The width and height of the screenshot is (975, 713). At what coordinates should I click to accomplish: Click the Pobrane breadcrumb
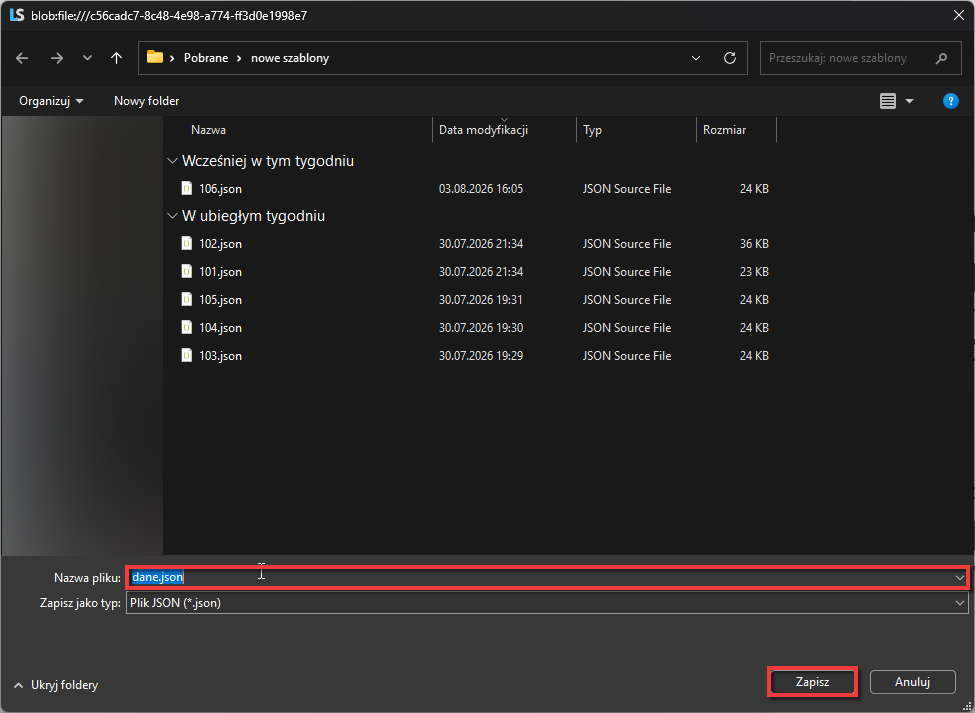pos(206,58)
